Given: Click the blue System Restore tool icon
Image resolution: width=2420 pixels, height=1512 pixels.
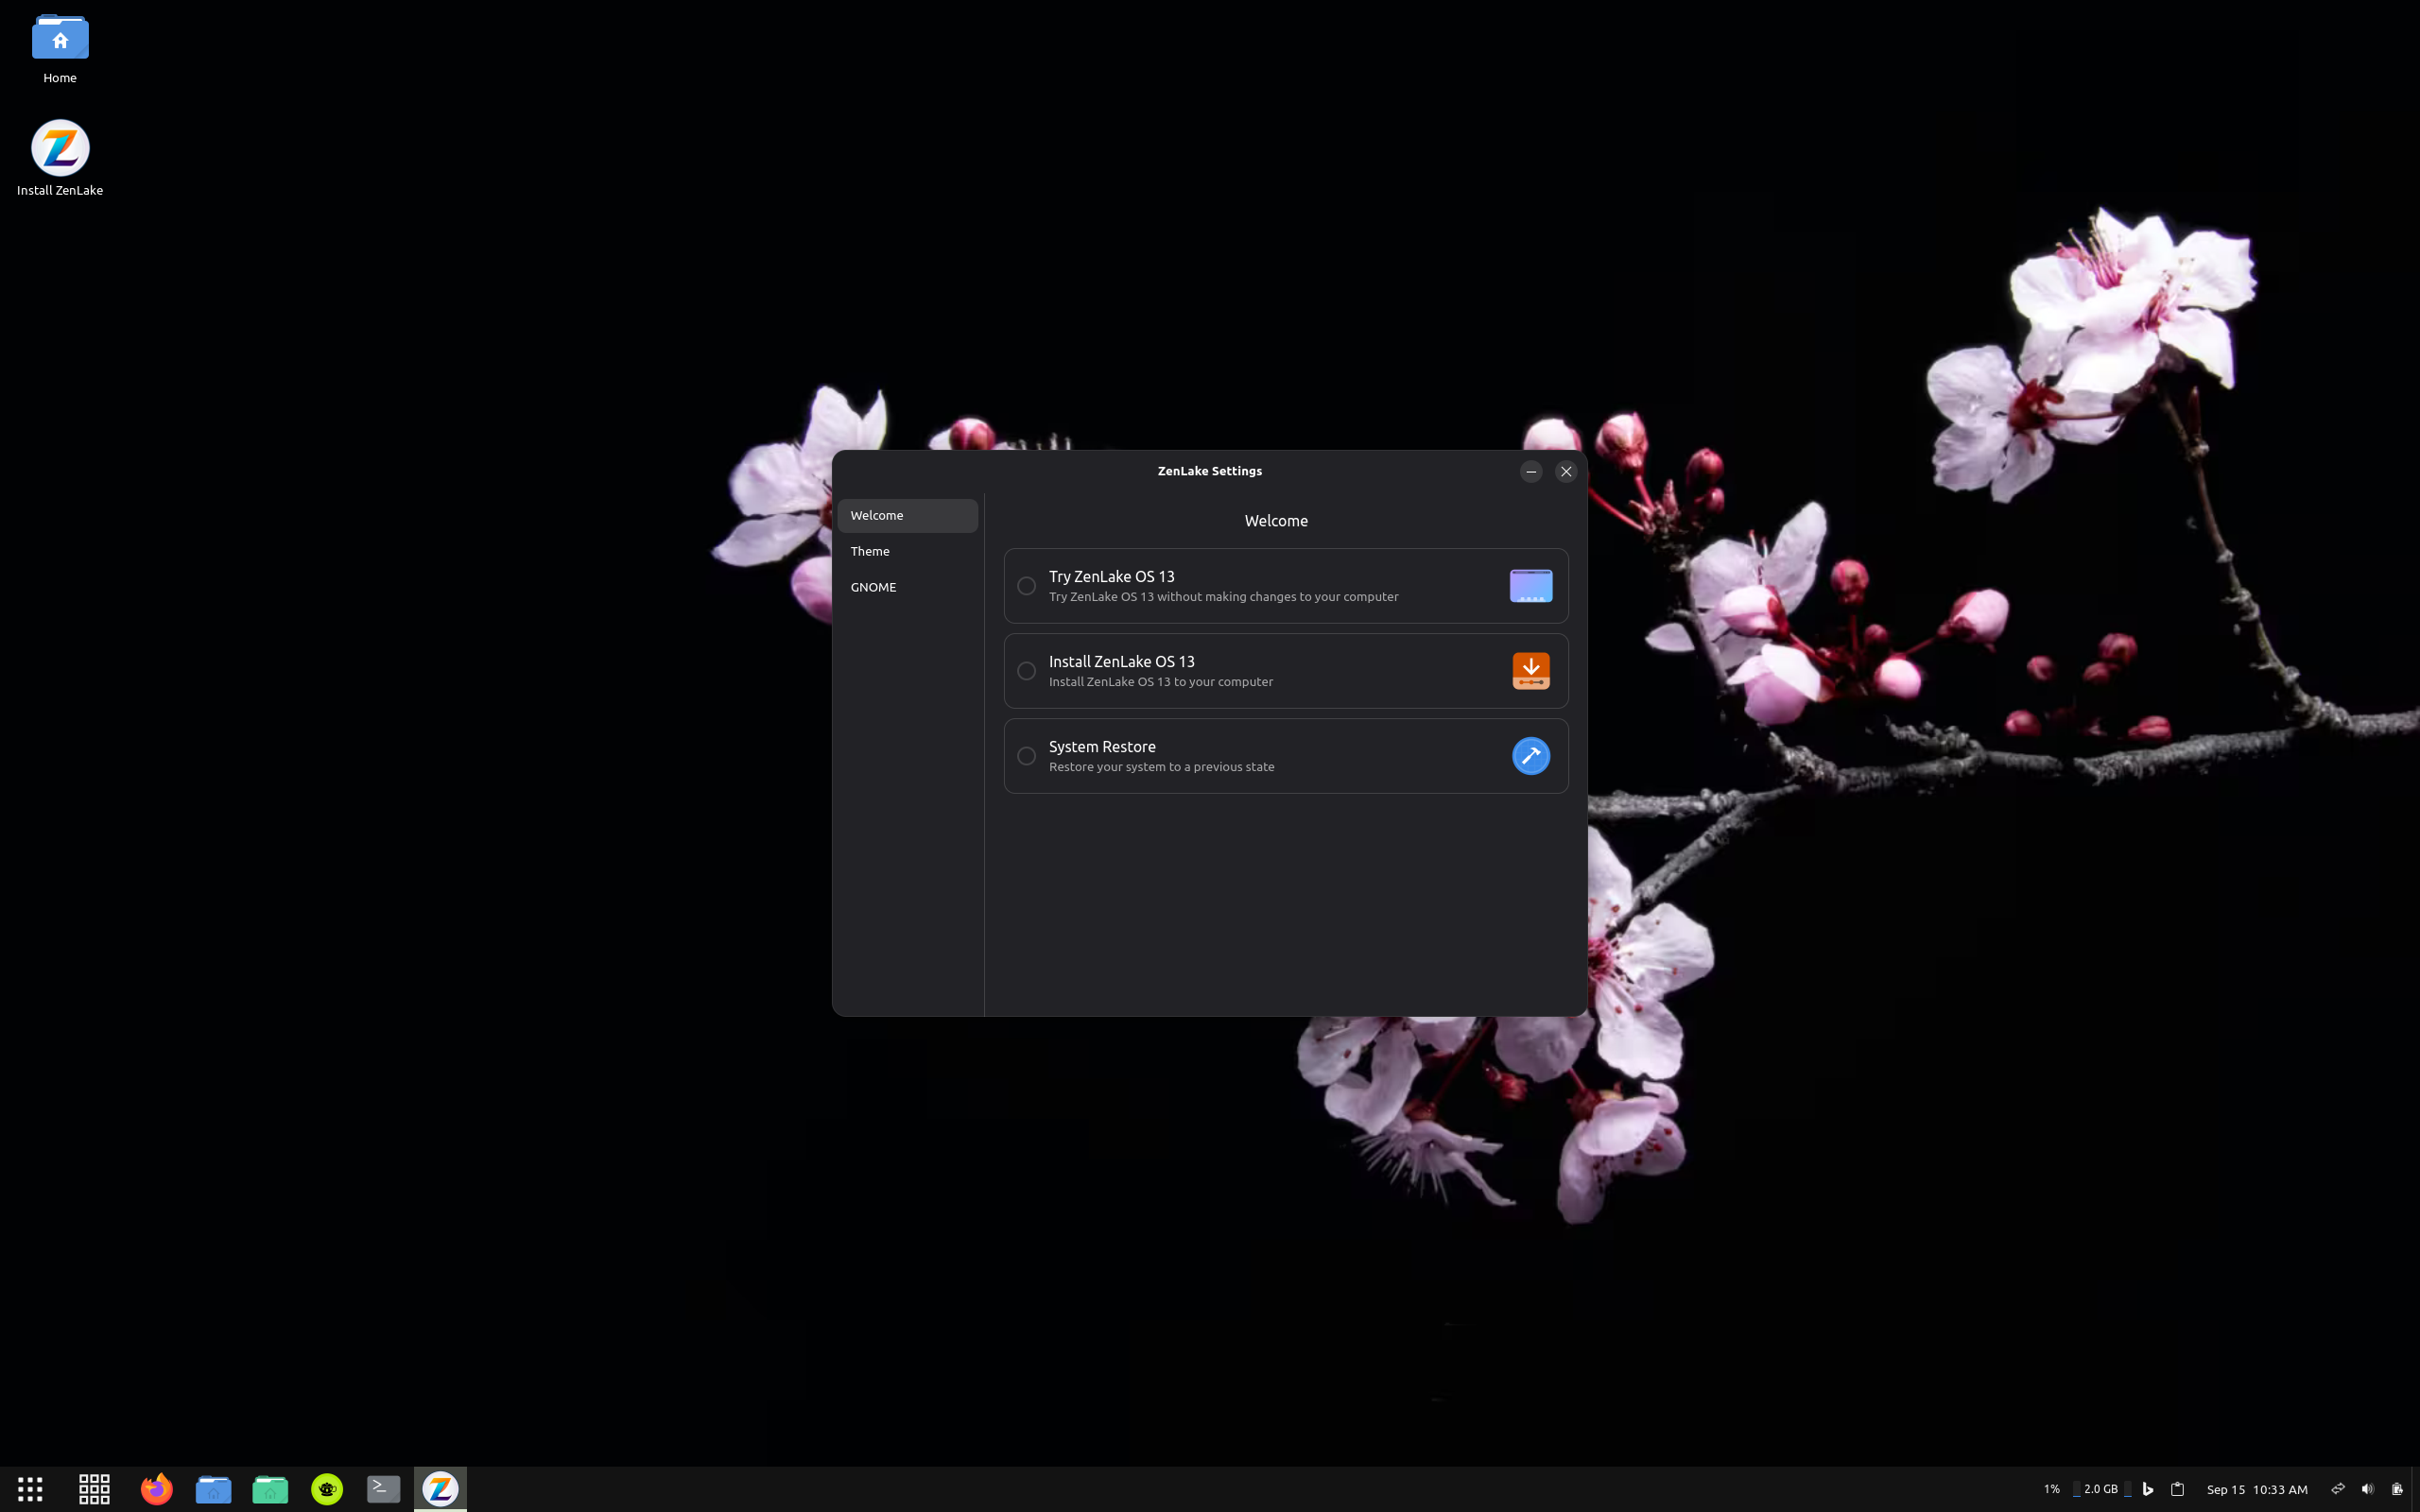Looking at the screenshot, I should 1531,756.
